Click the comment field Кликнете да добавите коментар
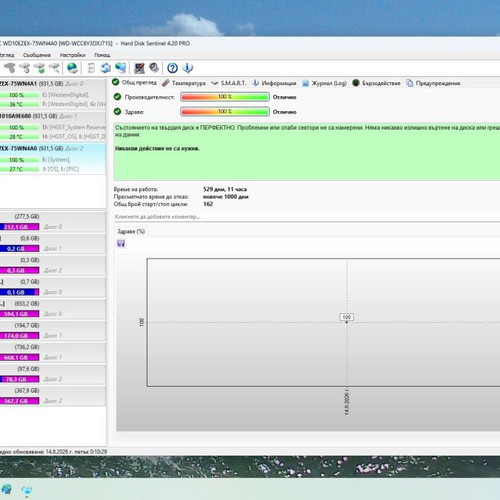 [307, 217]
